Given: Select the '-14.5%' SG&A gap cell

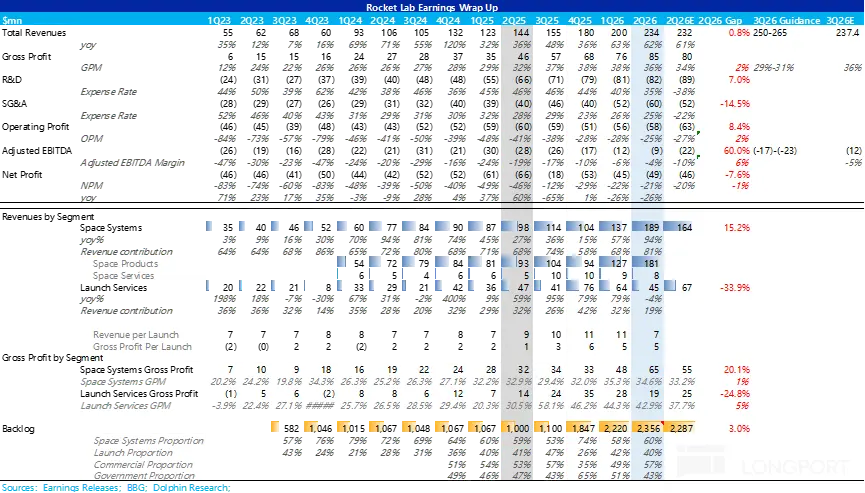Looking at the screenshot, I should pos(735,104).
